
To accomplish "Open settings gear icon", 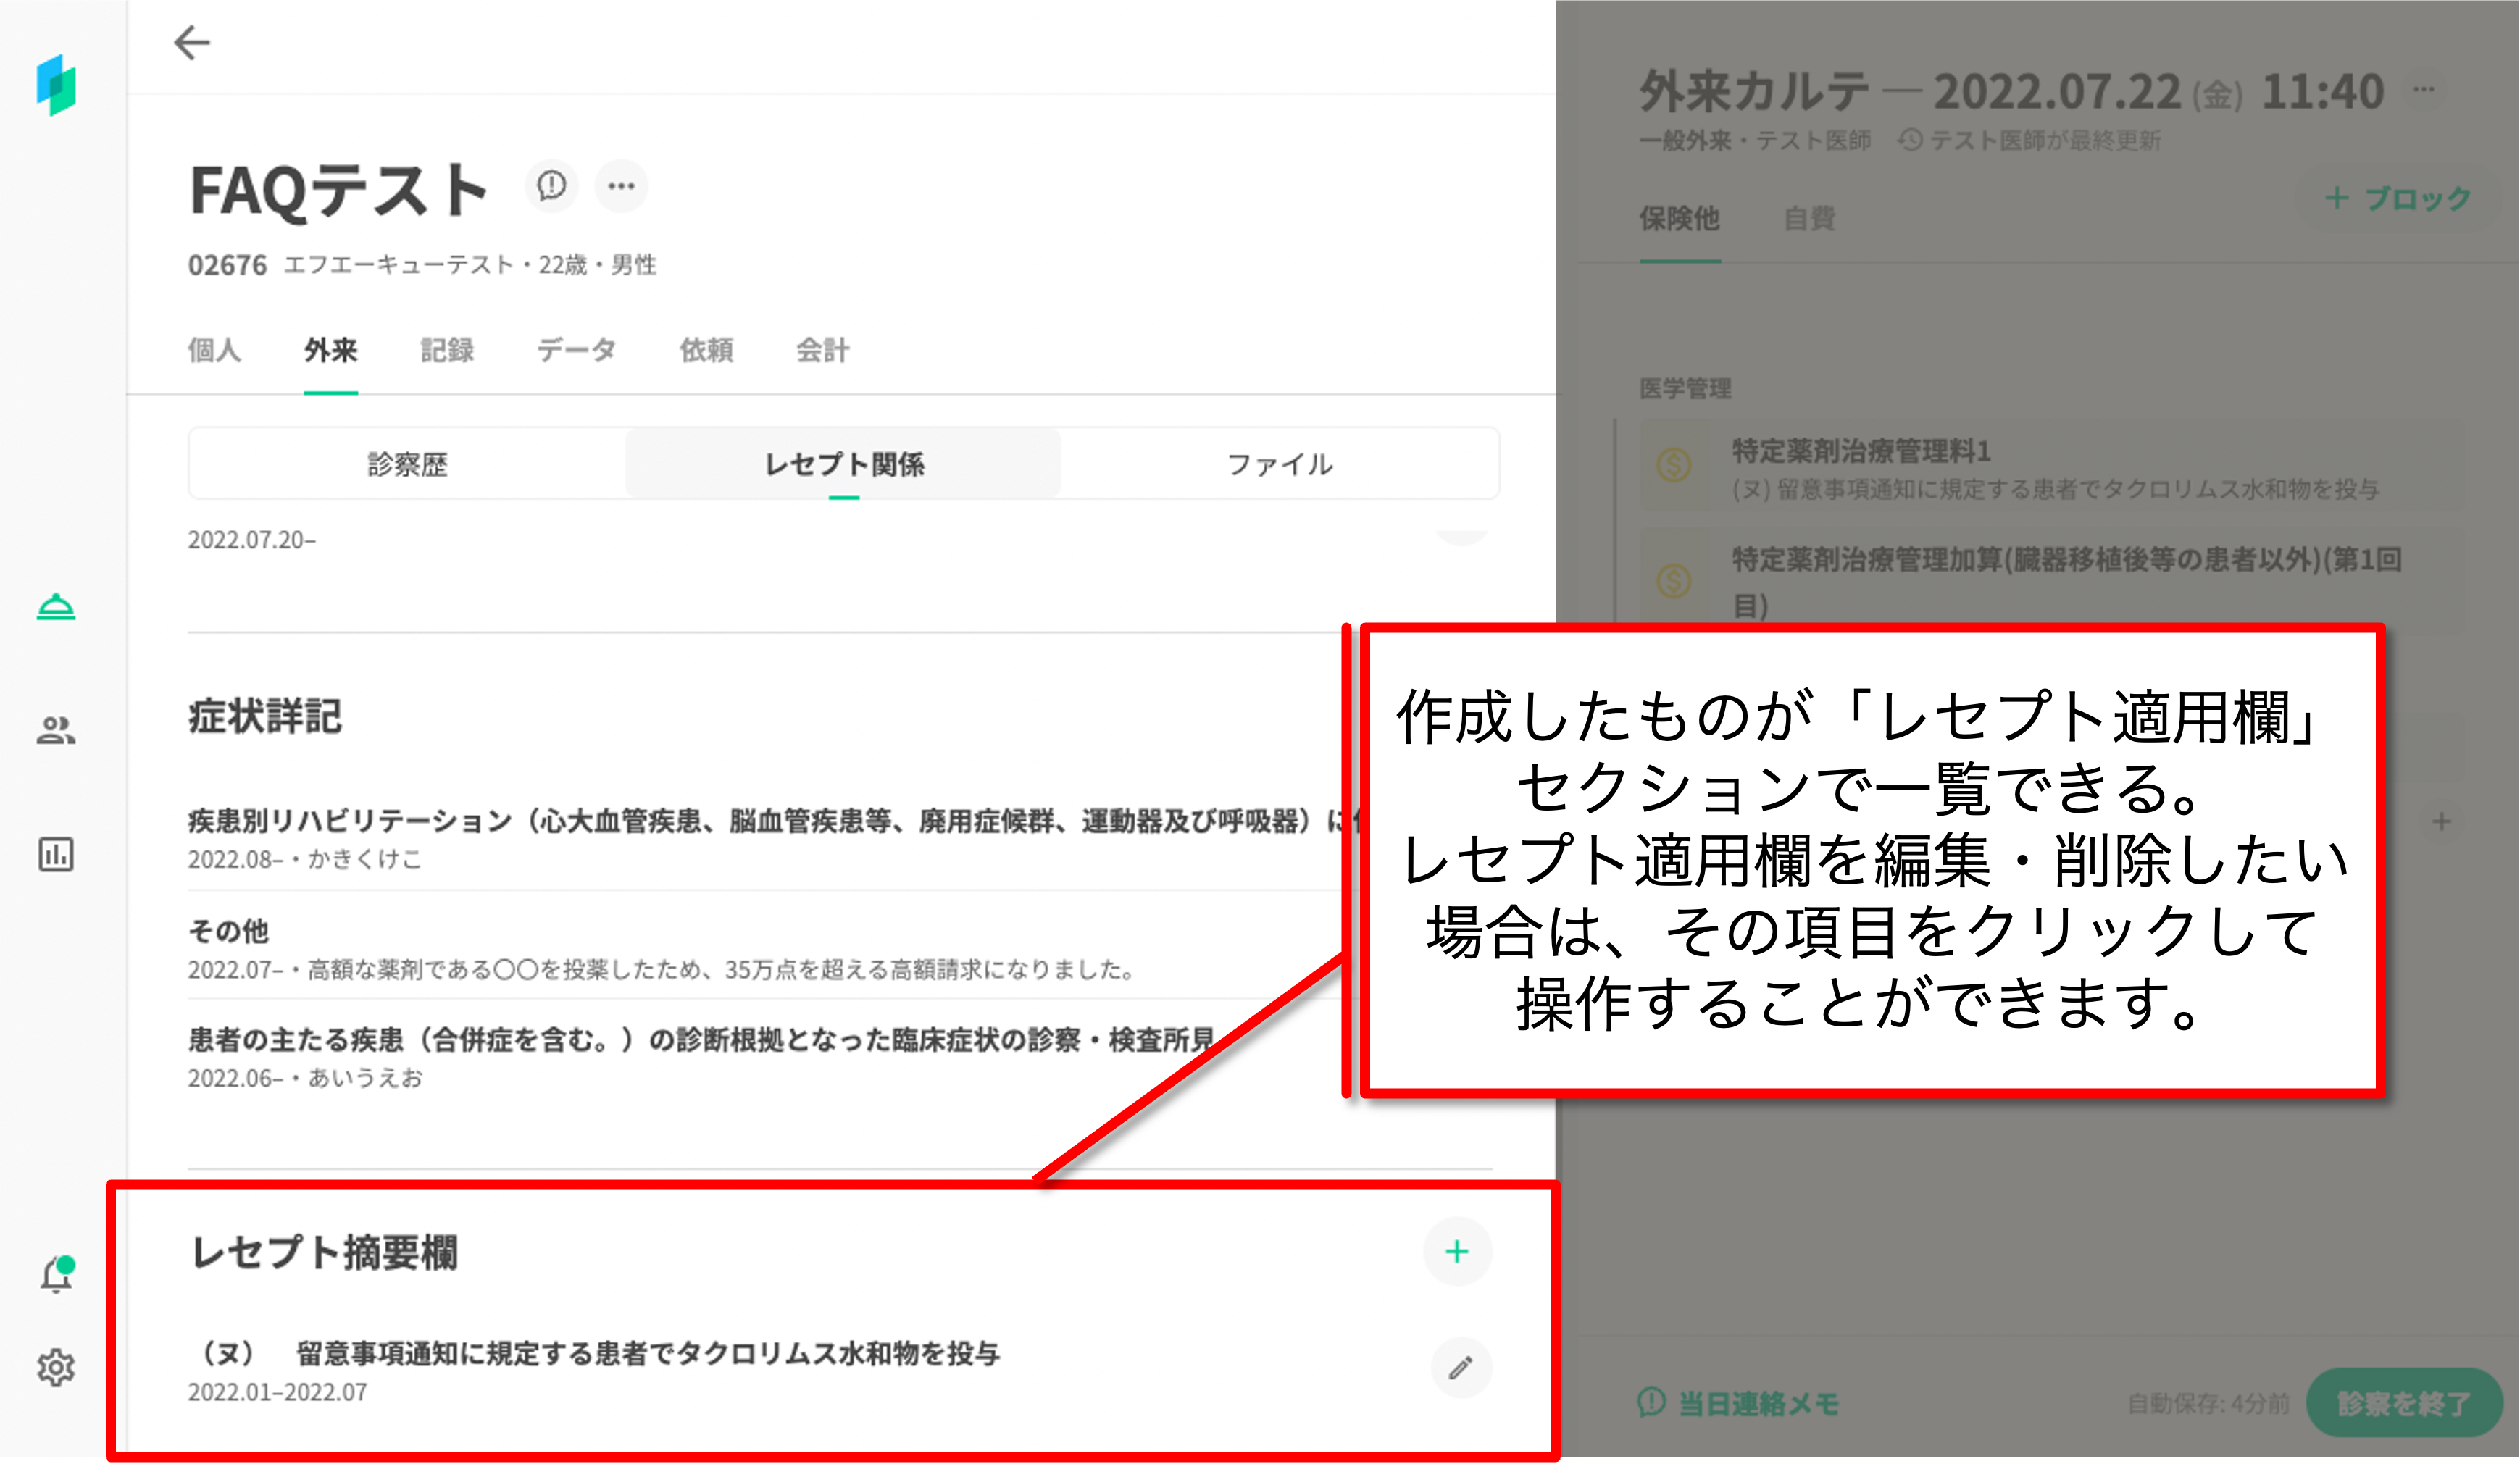I will [x=56, y=1367].
